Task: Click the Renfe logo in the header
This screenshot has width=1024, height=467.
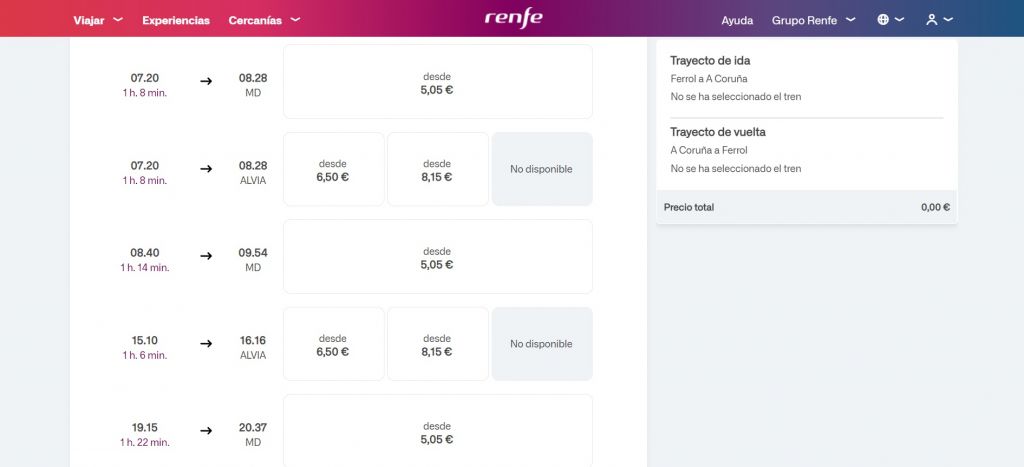Action: click(x=513, y=18)
